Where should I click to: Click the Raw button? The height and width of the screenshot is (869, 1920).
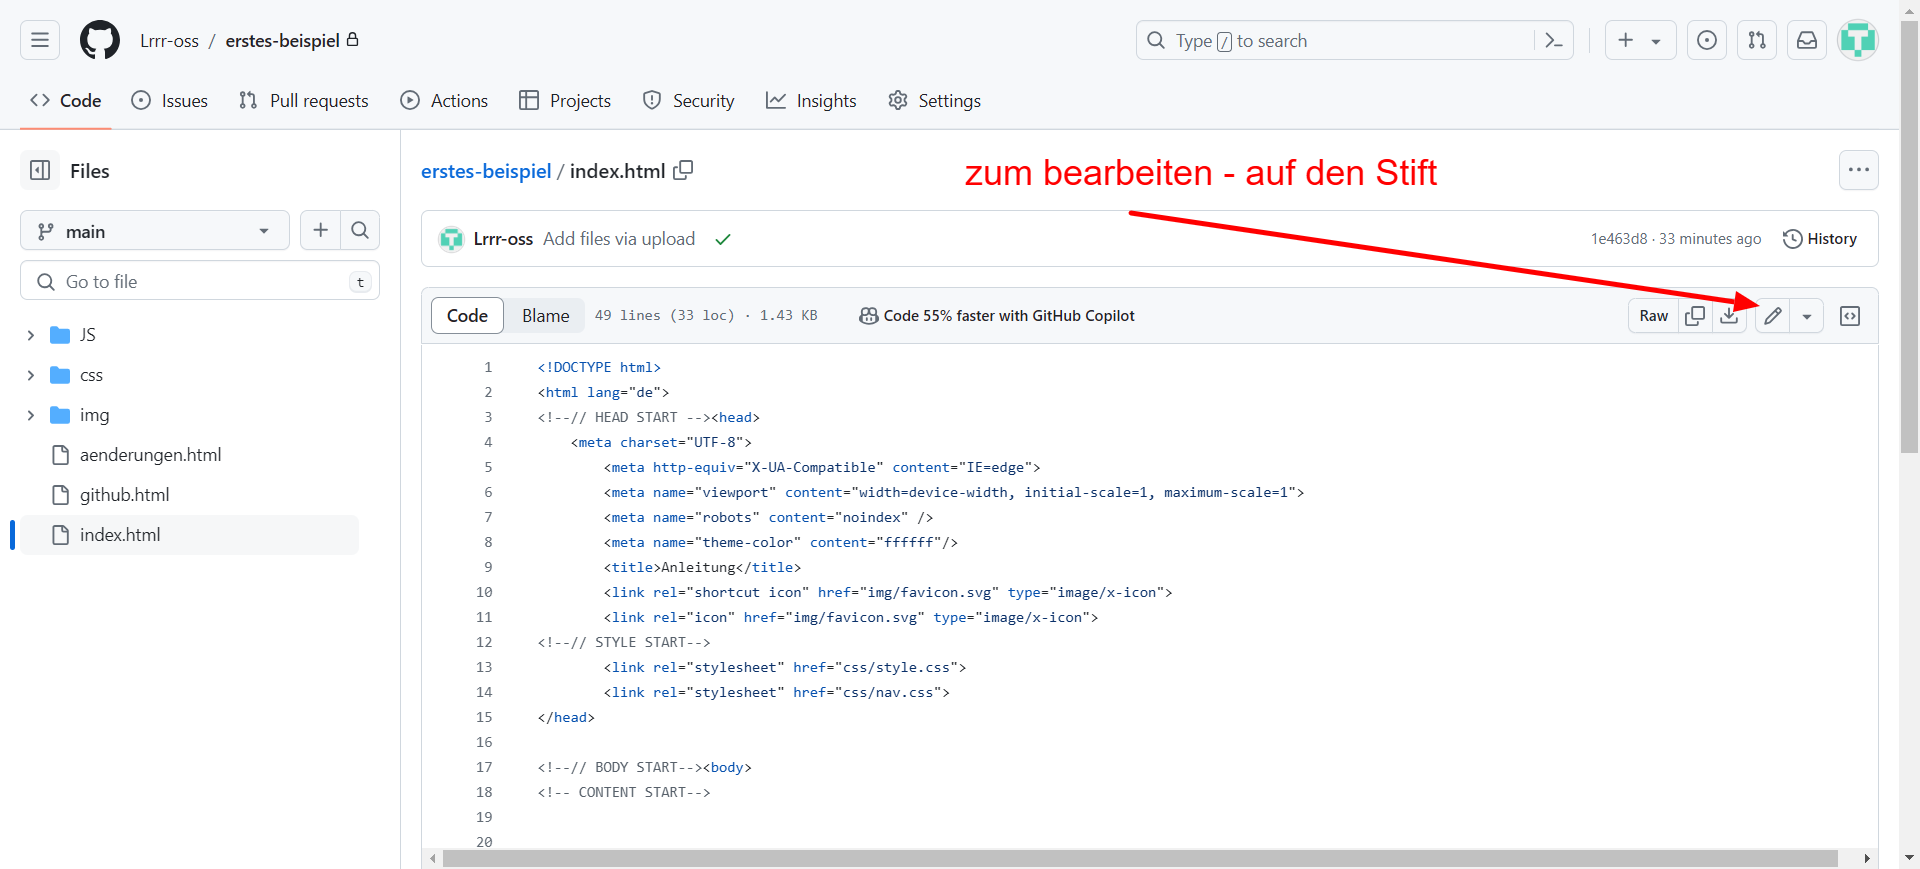(1653, 316)
